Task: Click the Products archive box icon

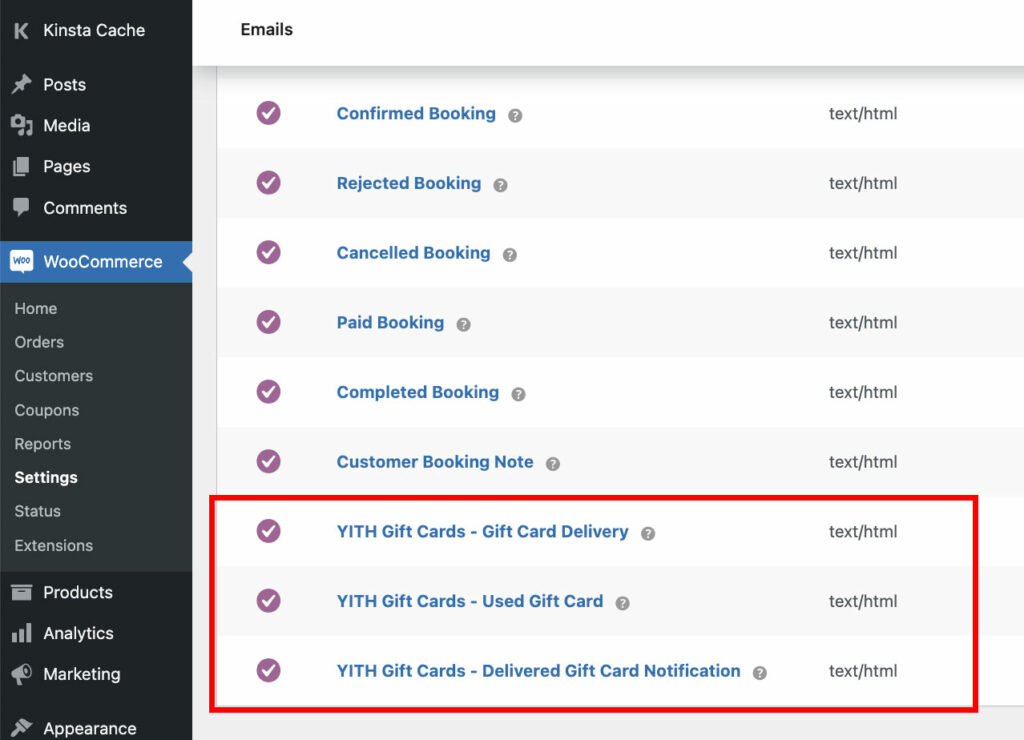Action: (21, 592)
